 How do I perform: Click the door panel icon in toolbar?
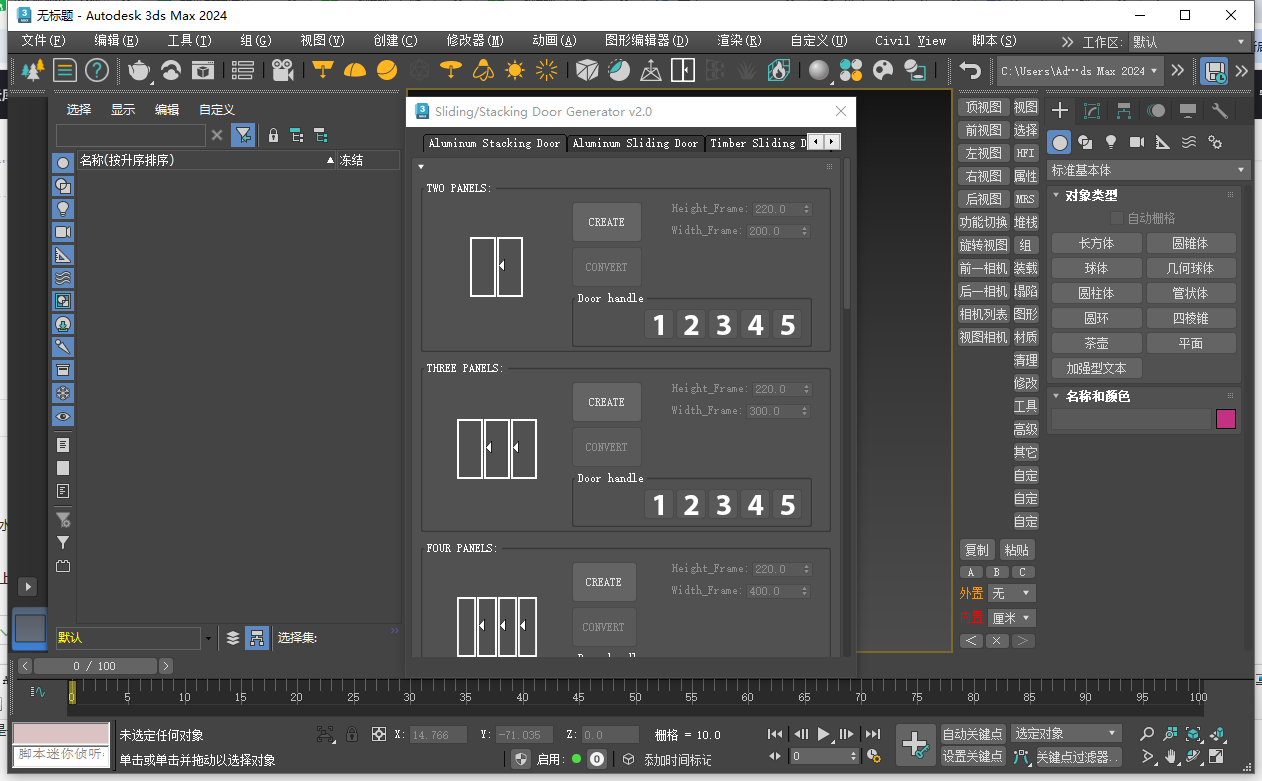[x=683, y=70]
